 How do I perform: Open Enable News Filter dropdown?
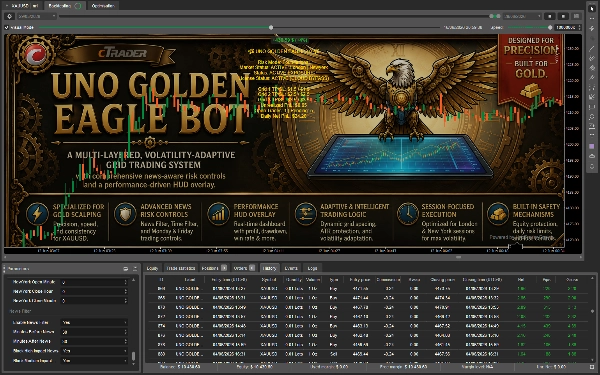tap(95, 322)
